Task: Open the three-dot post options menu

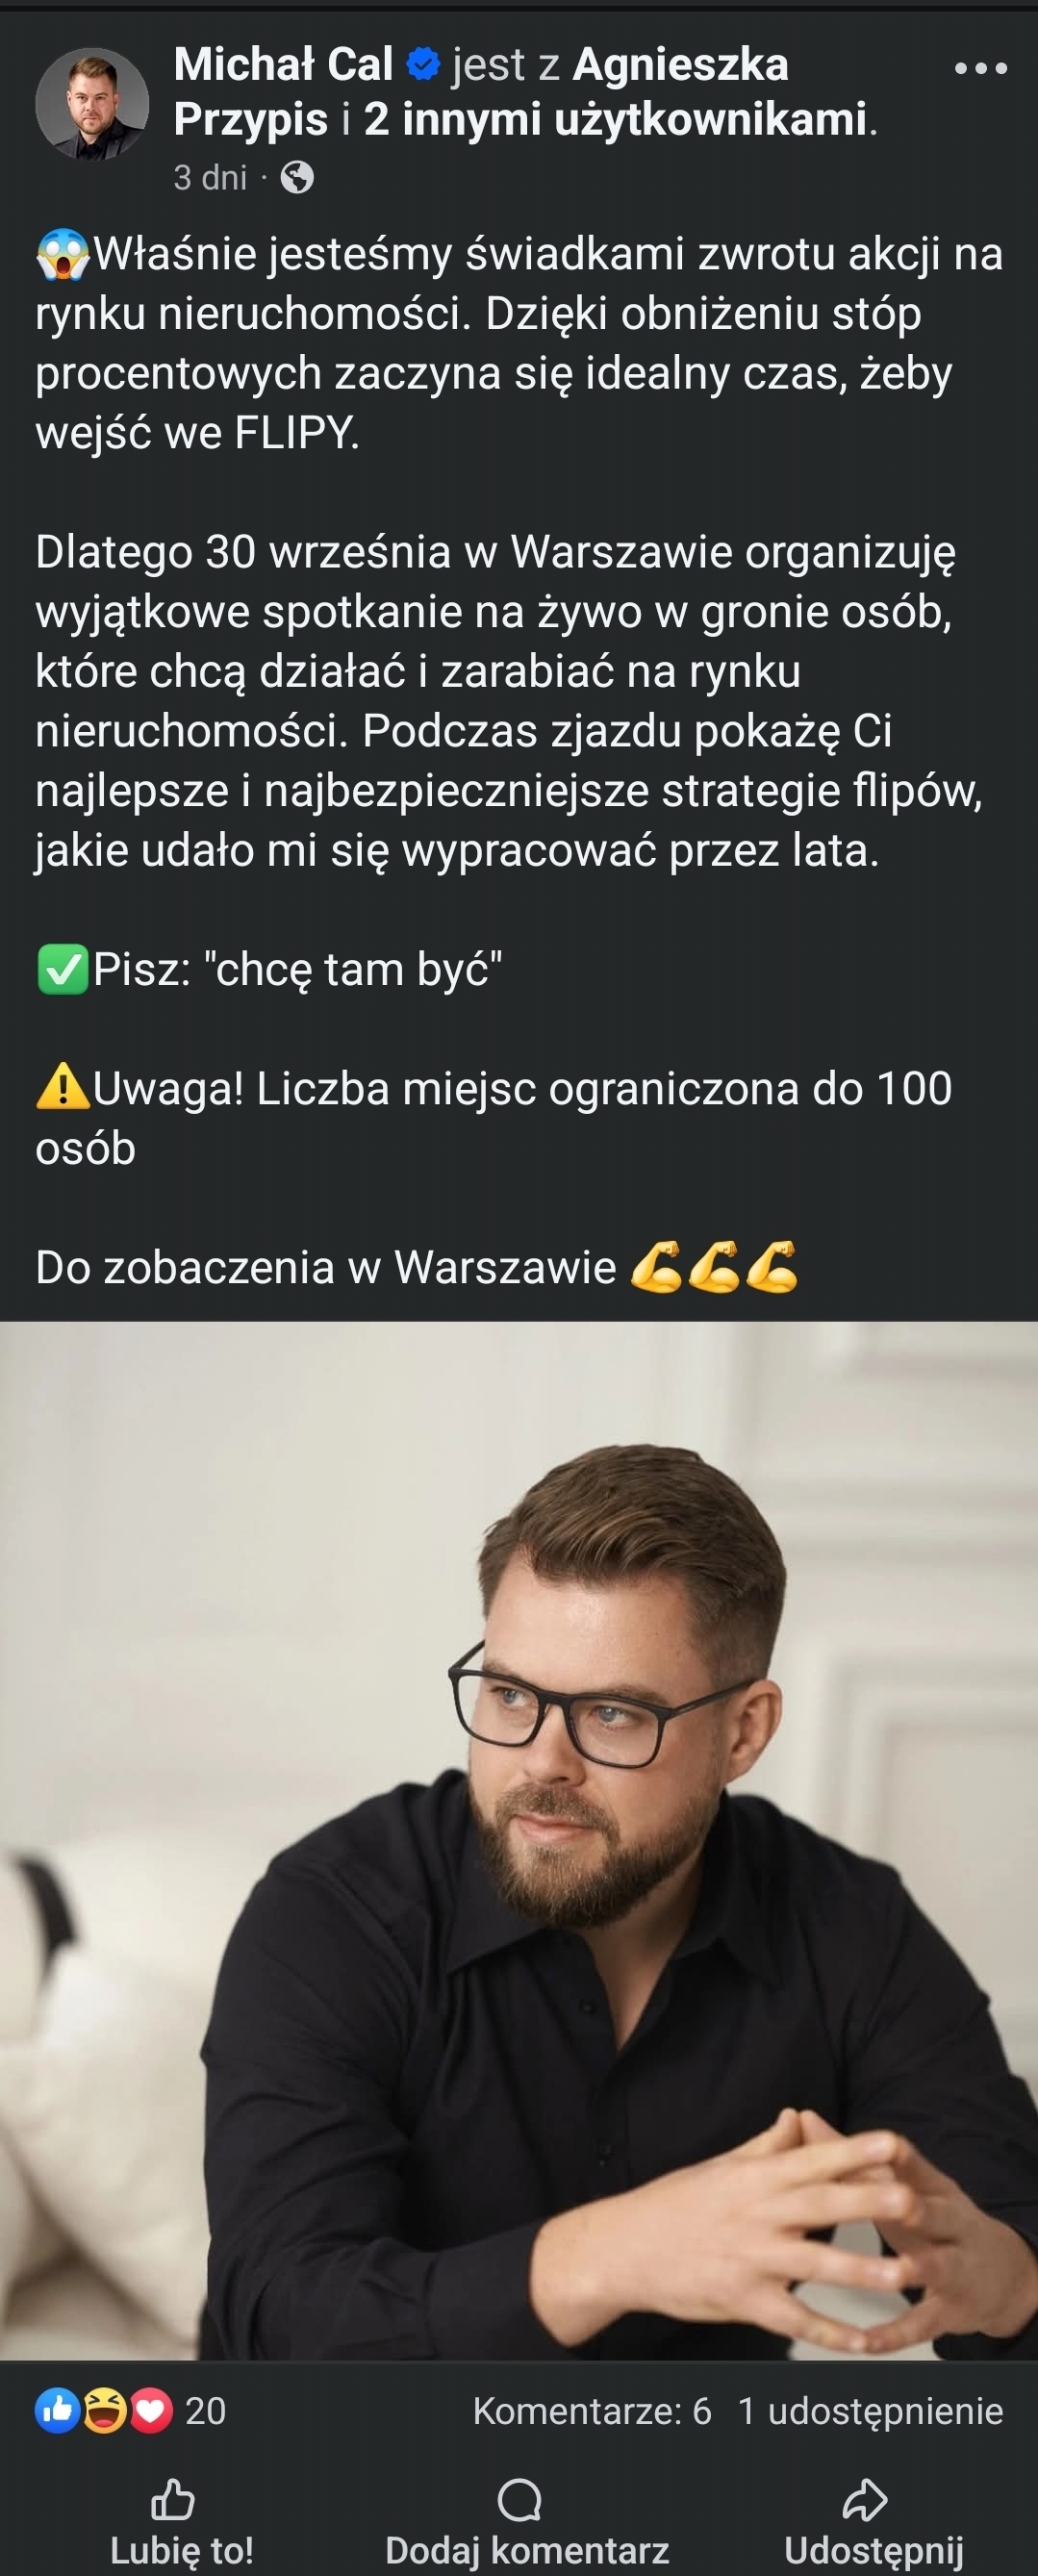Action: point(980,68)
